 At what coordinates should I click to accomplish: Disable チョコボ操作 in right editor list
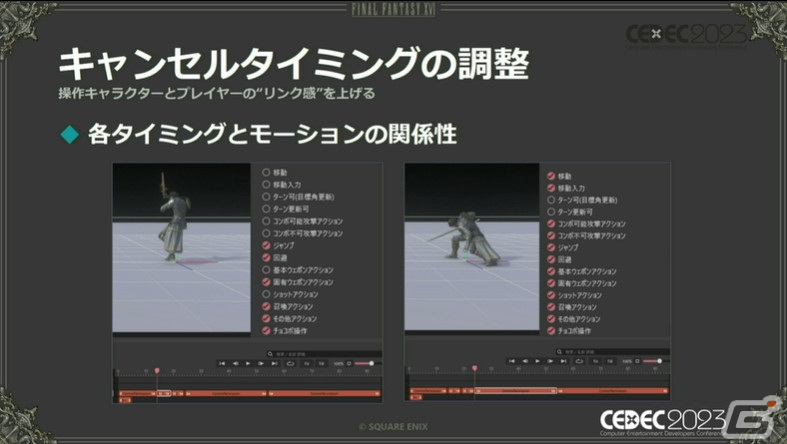[x=551, y=331]
